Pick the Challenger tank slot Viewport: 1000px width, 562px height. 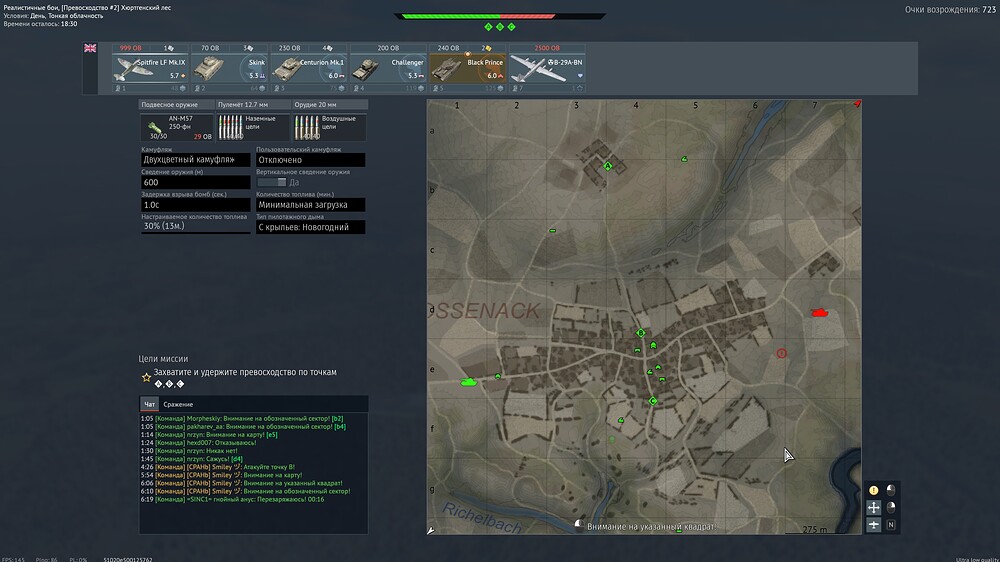(388, 68)
